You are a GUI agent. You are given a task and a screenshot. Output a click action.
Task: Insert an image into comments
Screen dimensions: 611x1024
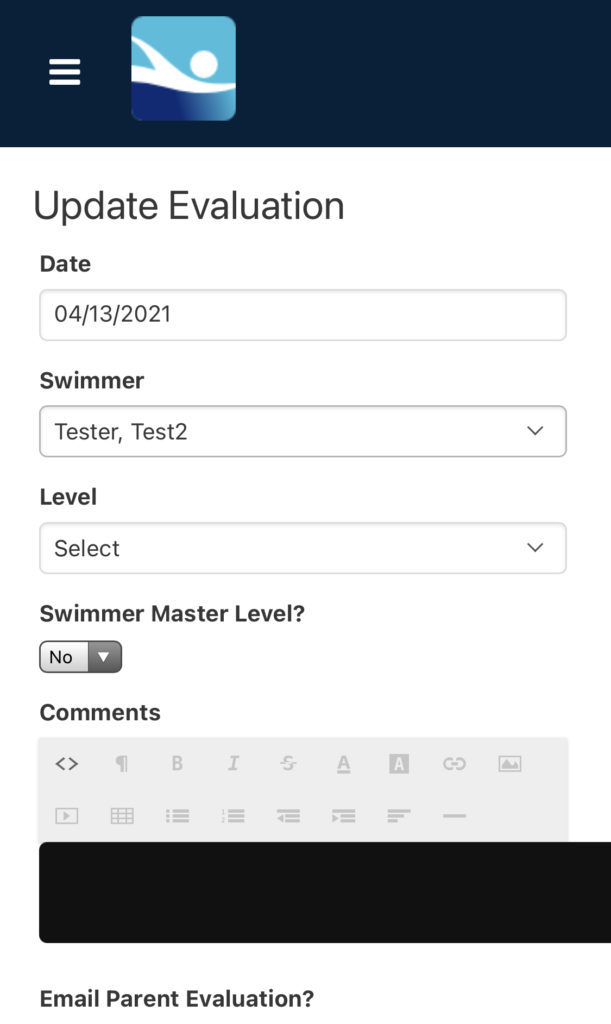click(x=510, y=763)
